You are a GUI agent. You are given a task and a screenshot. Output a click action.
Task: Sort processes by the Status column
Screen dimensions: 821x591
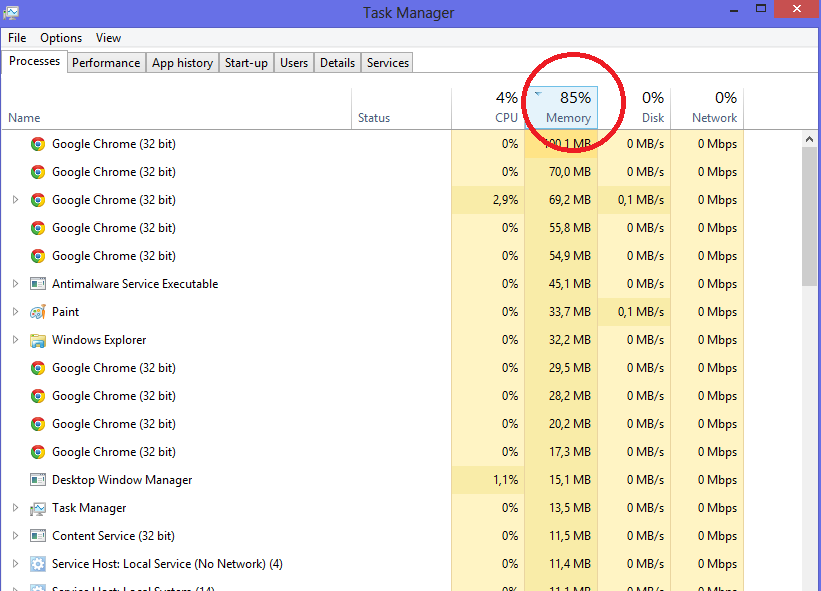402,108
